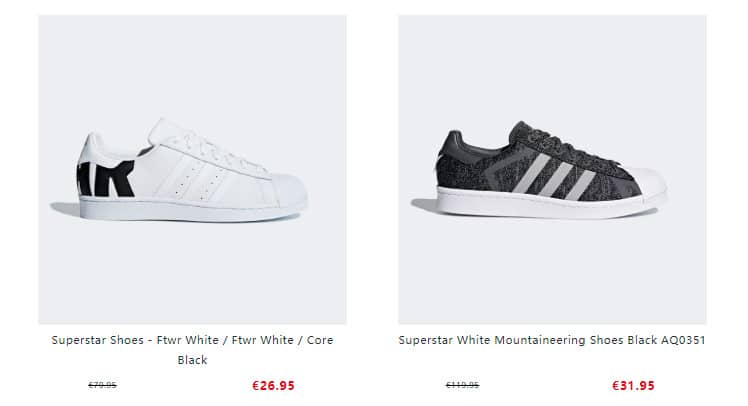Click the 'Superstar Shoes - Ftwr White' title link
This screenshot has width=748, height=406.
[x=192, y=340]
